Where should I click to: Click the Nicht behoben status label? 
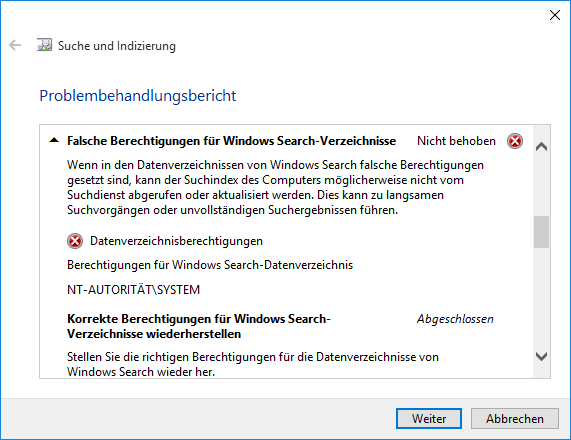[x=456, y=141]
